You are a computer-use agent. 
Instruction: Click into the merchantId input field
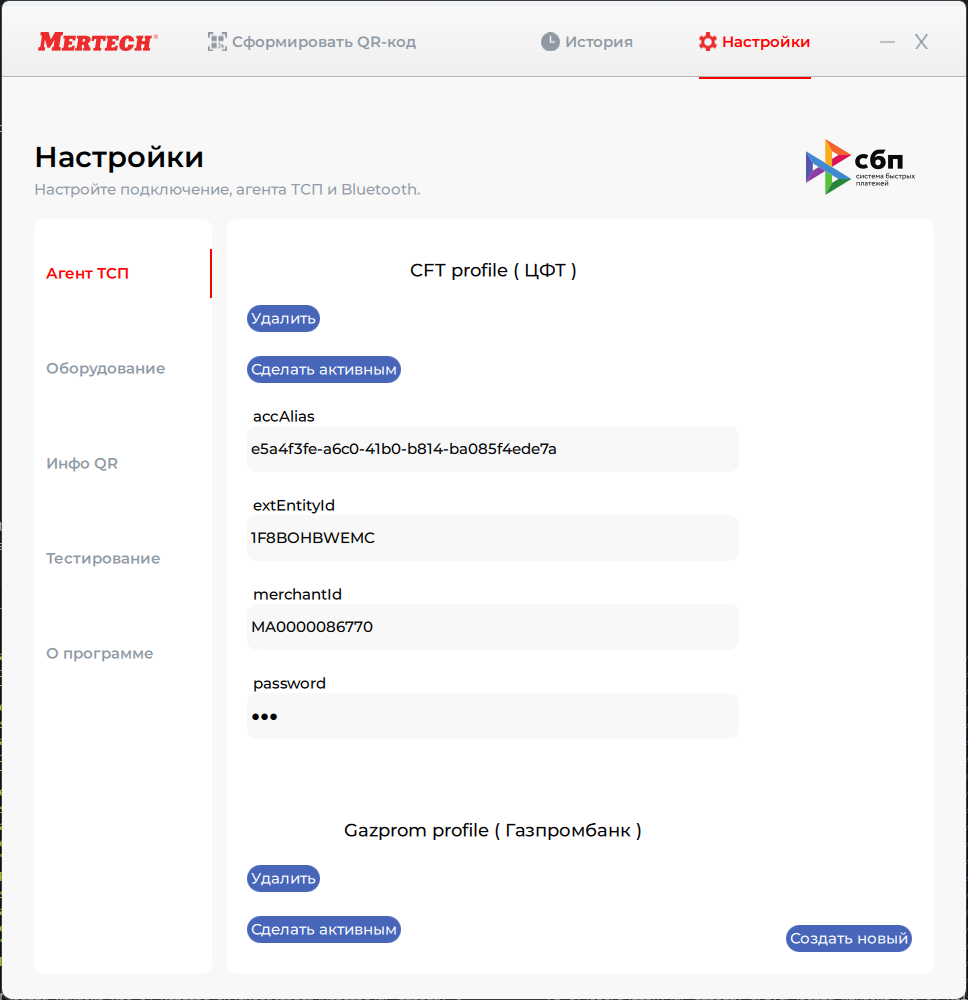click(492, 627)
